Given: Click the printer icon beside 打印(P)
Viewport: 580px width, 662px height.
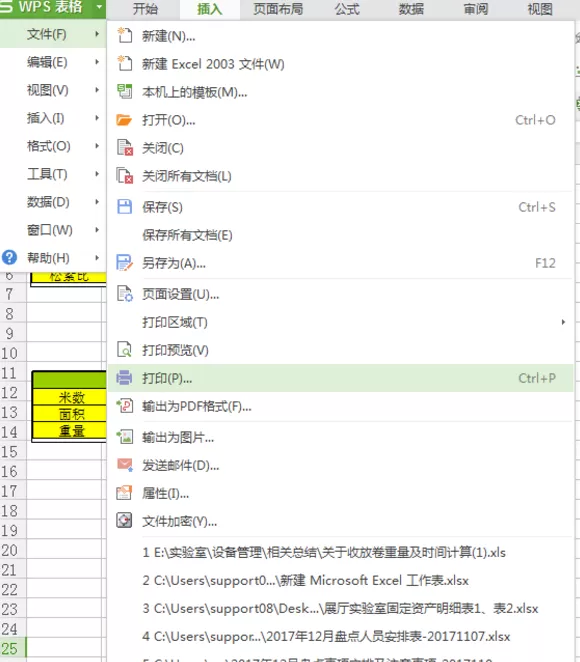Looking at the screenshot, I should pos(124,377).
